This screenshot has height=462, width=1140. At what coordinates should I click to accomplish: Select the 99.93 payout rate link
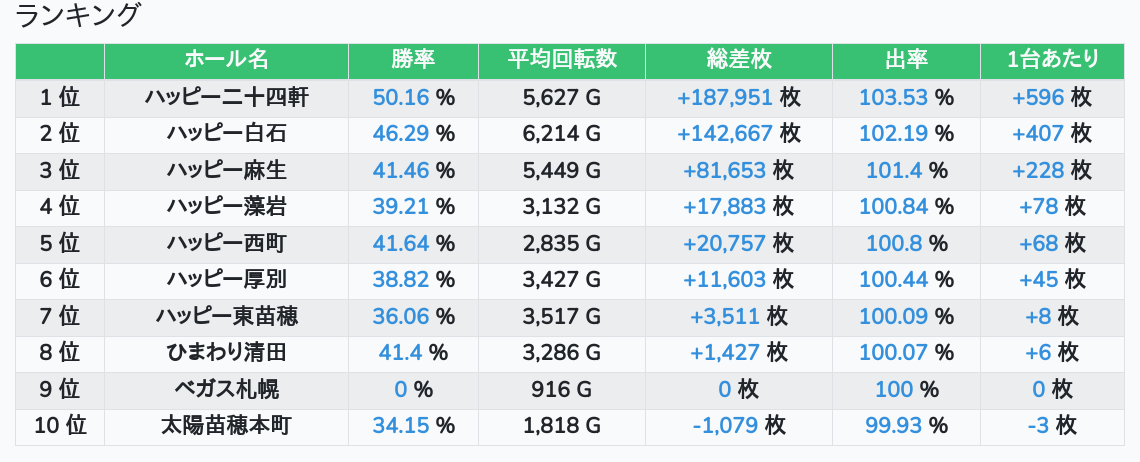(x=892, y=426)
